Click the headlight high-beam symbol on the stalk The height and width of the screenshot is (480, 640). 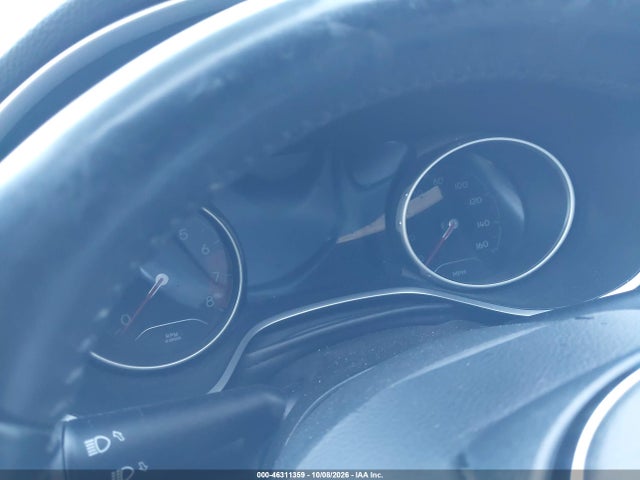pyautogui.click(x=98, y=445)
